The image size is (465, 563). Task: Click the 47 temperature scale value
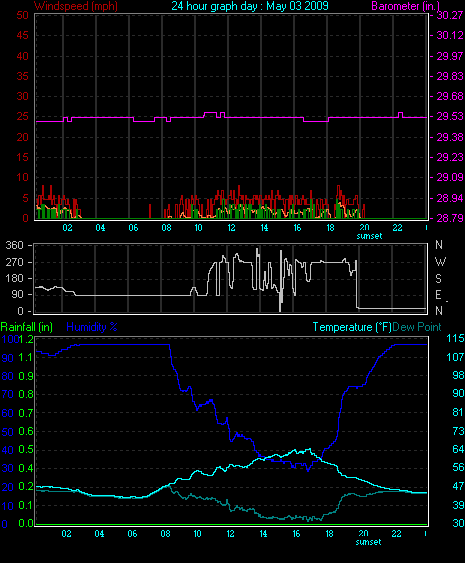tap(458, 486)
